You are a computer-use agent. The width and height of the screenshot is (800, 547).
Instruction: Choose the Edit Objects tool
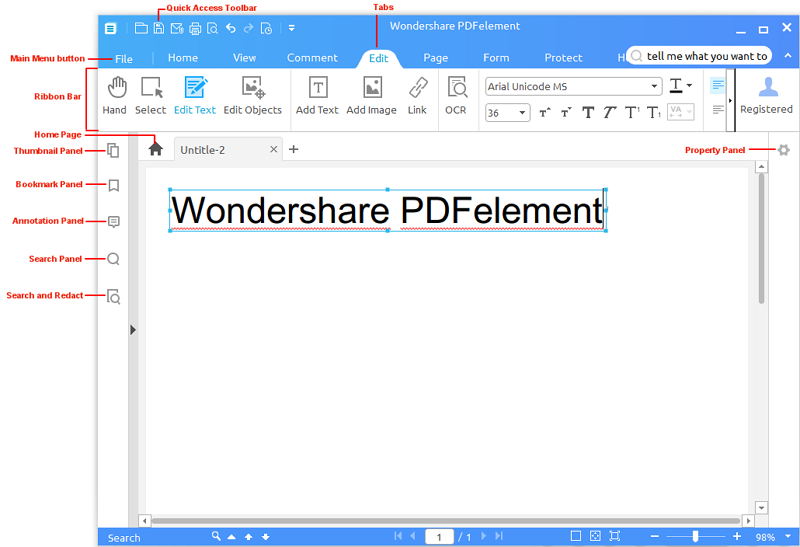tap(253, 96)
